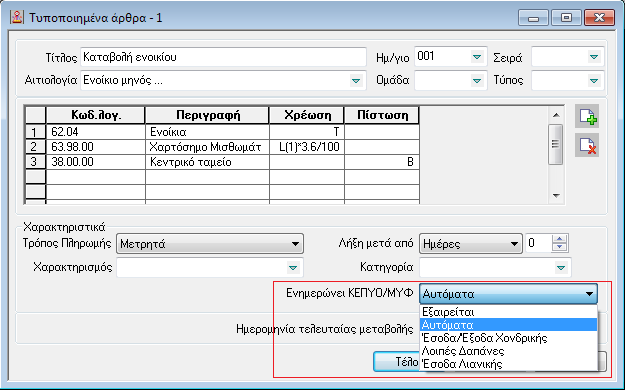The width and height of the screenshot is (625, 390).
Task: Click the Τίτλος input field
Action: [x=223, y=57]
